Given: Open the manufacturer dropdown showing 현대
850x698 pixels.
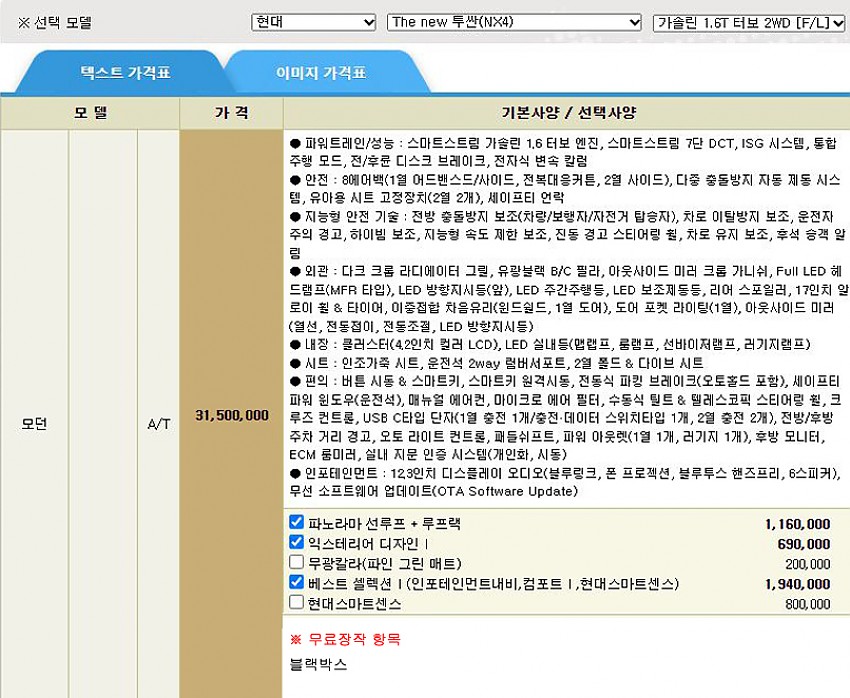Looking at the screenshot, I should pyautogui.click(x=313, y=22).
